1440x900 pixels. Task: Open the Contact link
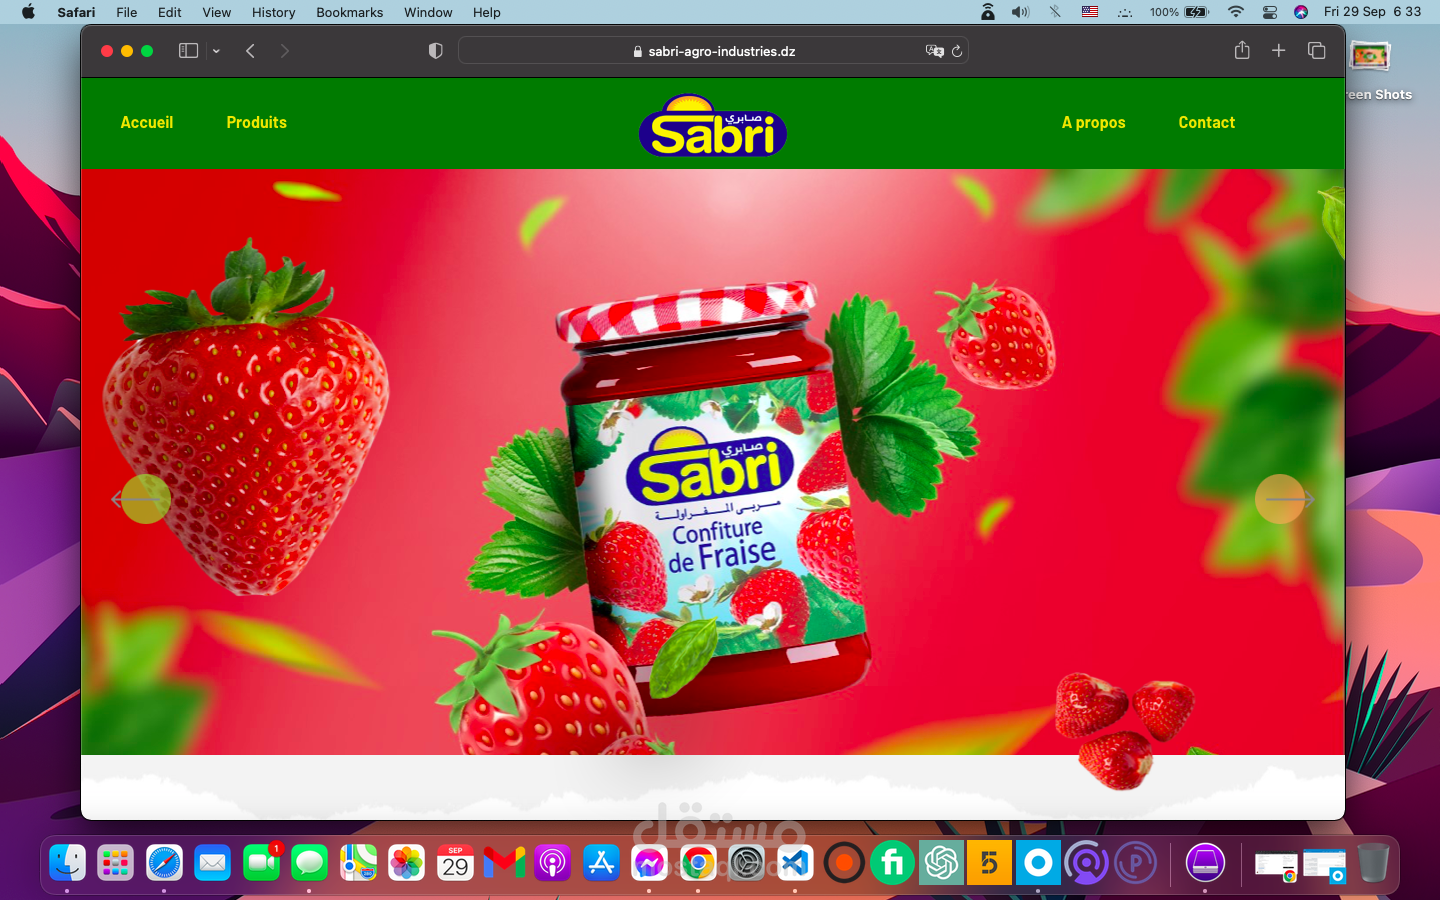(x=1206, y=122)
